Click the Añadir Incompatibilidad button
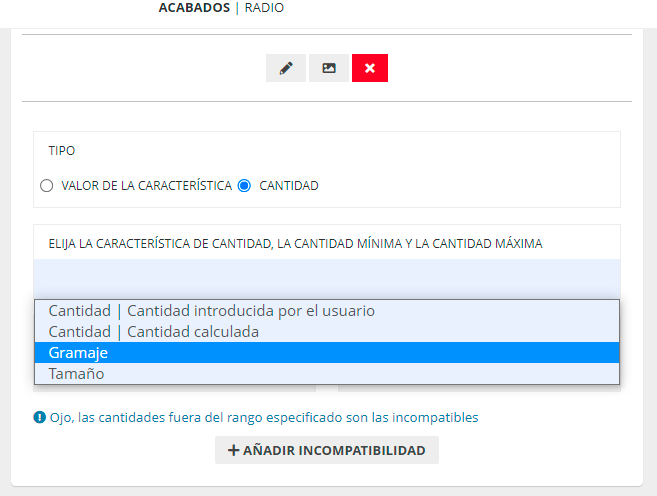 point(327,451)
